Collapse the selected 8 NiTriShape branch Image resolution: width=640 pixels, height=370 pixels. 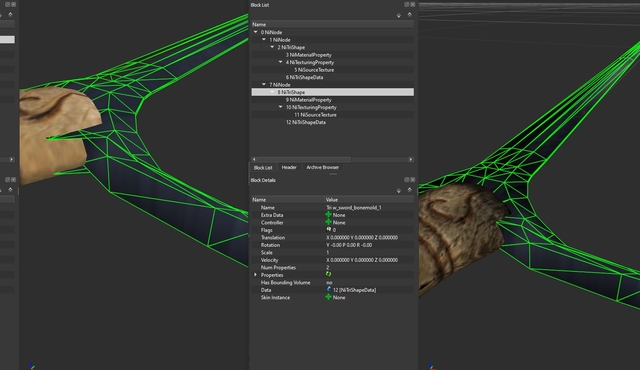click(x=272, y=92)
